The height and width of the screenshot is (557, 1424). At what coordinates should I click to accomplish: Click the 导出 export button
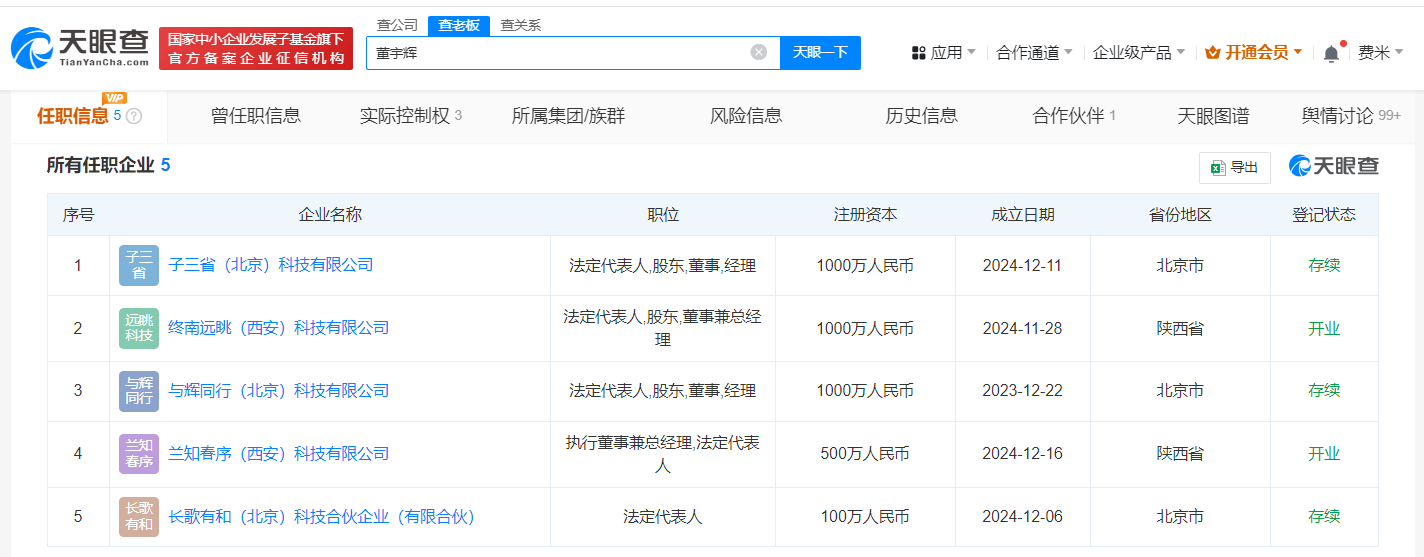pyautogui.click(x=1235, y=167)
